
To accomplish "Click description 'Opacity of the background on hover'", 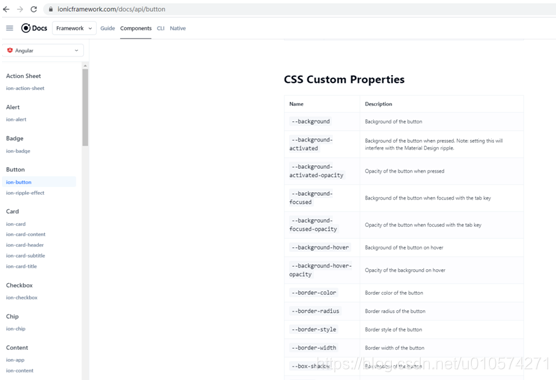I will point(405,270).
